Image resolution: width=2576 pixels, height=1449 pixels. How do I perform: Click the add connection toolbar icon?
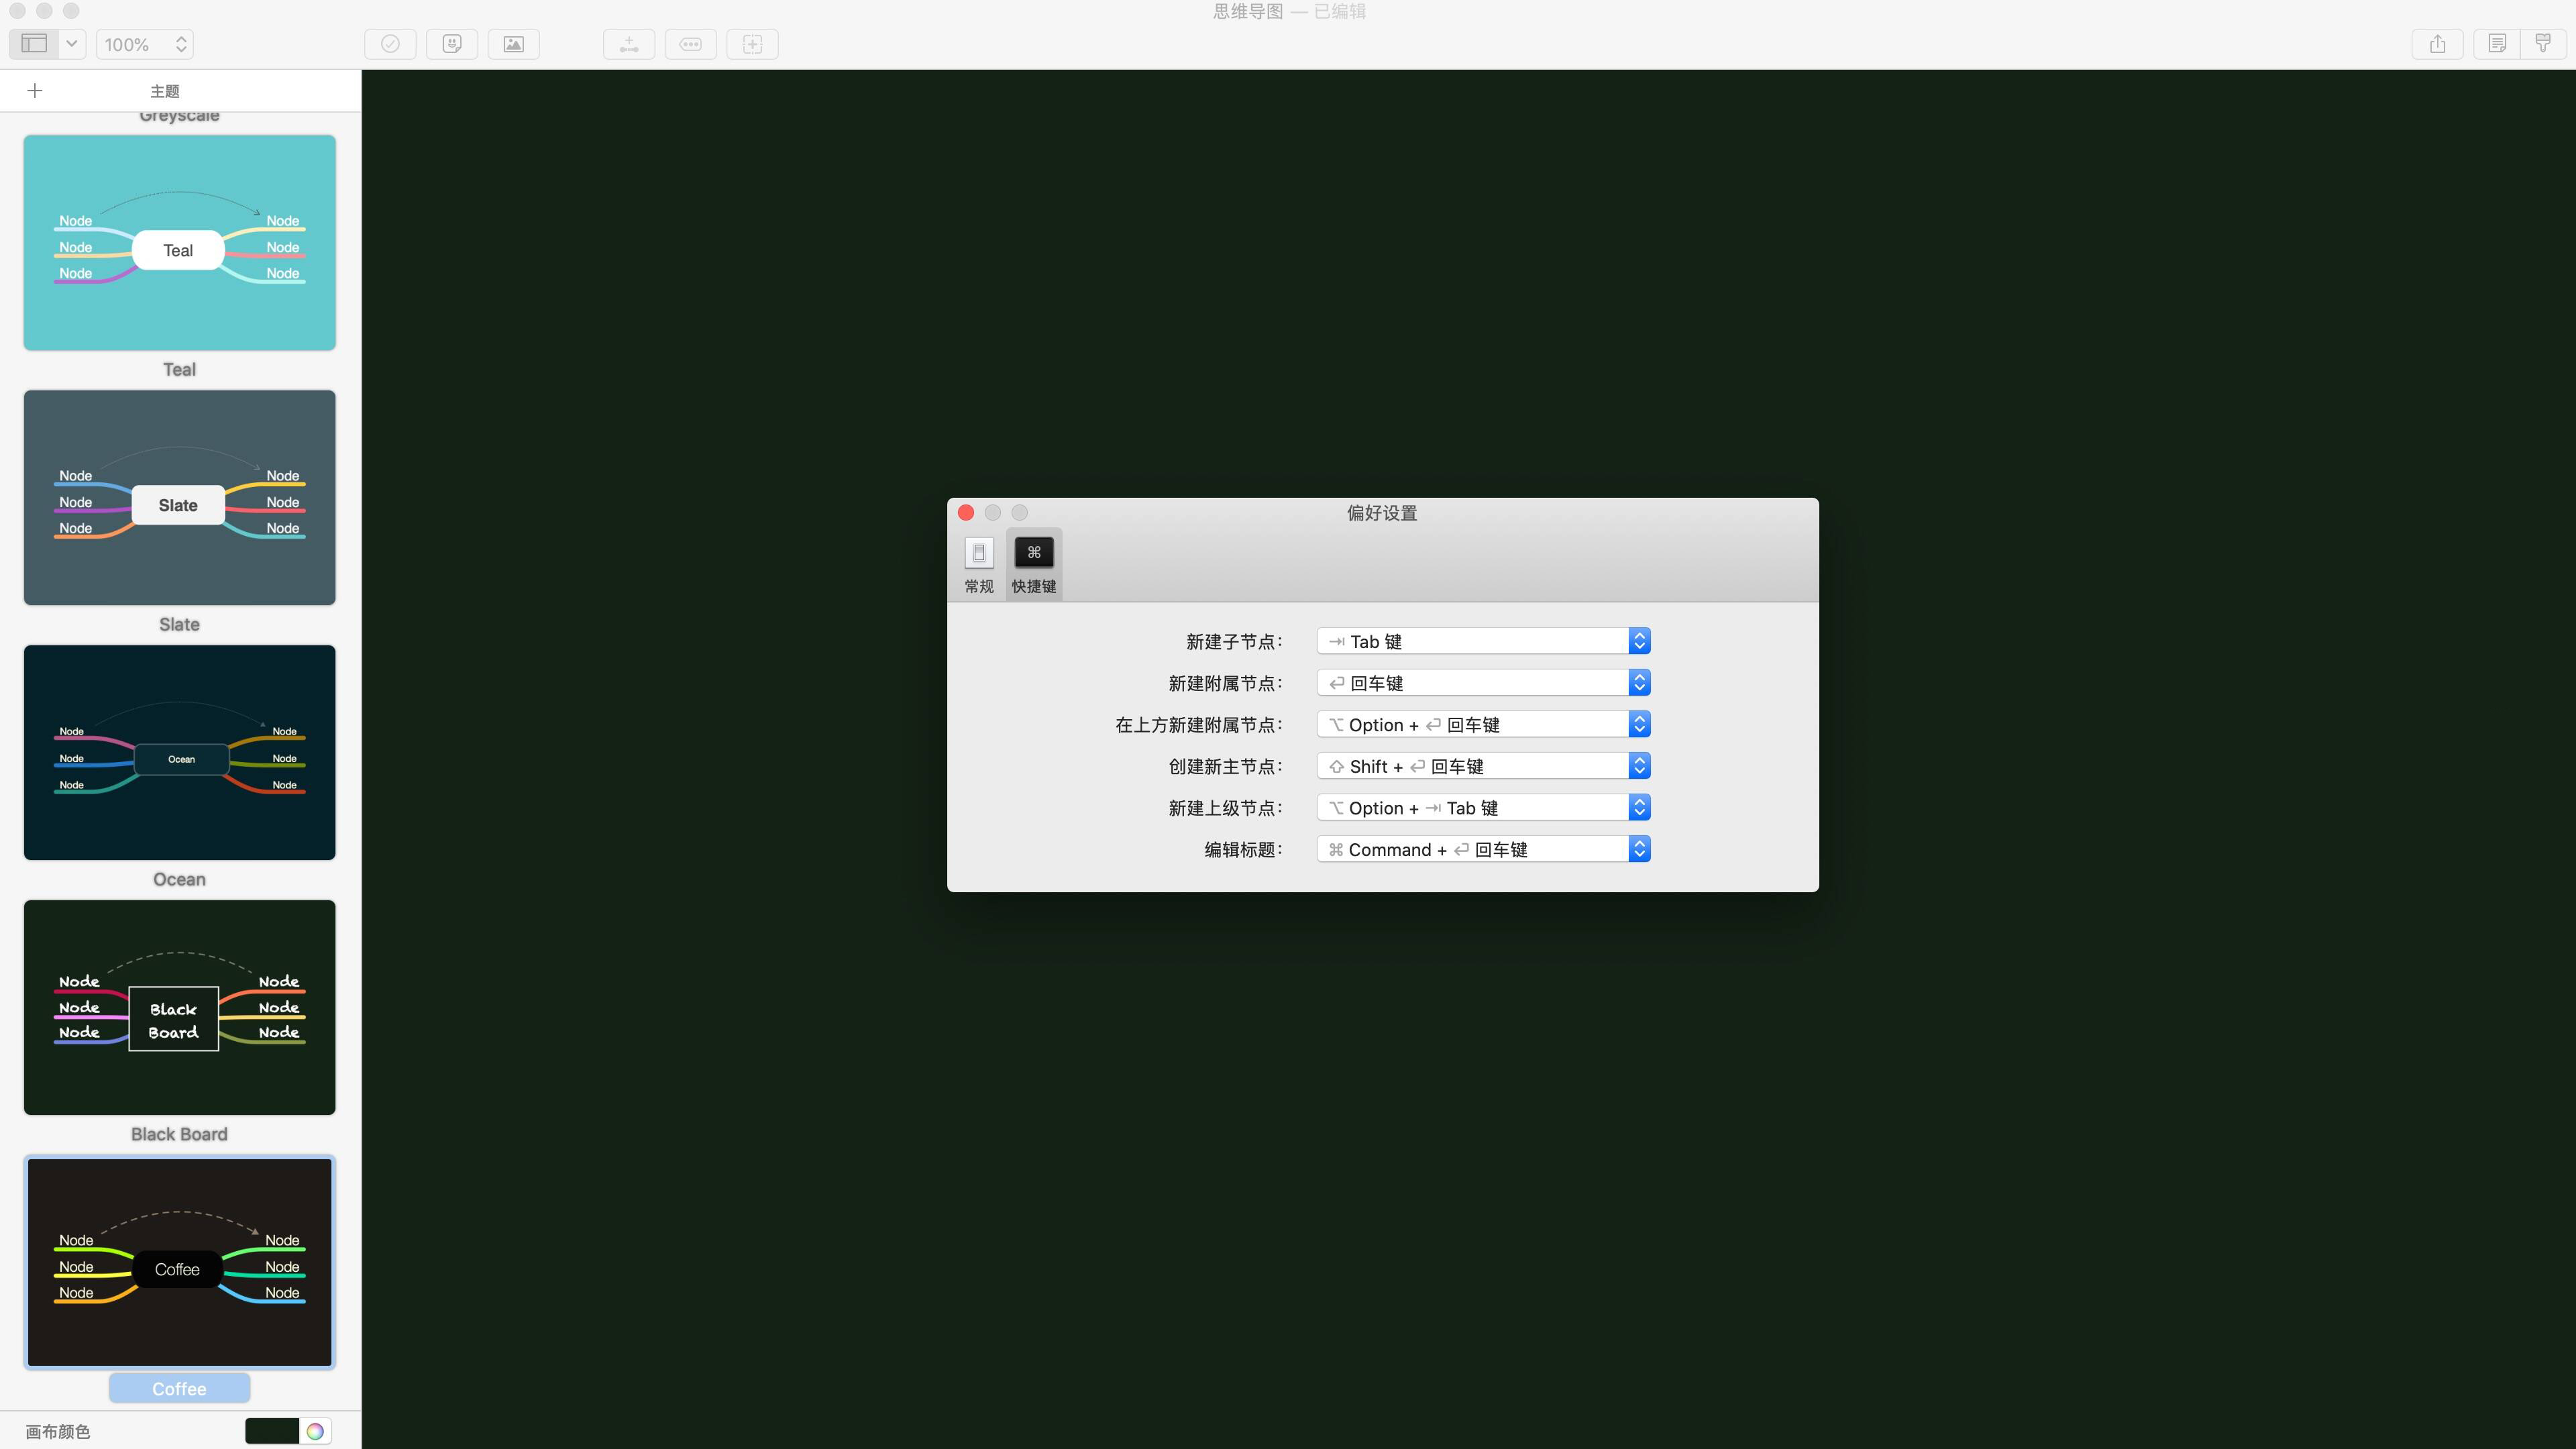coord(629,44)
